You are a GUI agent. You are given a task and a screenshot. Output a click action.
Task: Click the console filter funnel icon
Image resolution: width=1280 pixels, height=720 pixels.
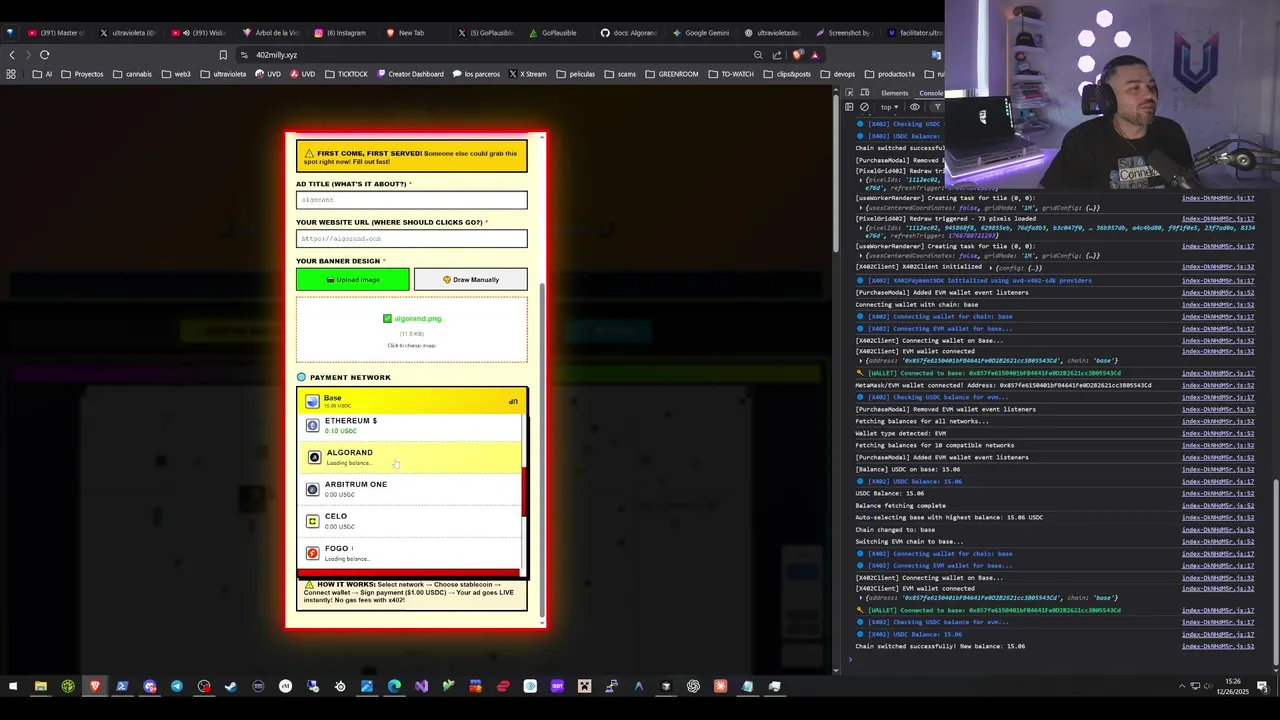[937, 107]
